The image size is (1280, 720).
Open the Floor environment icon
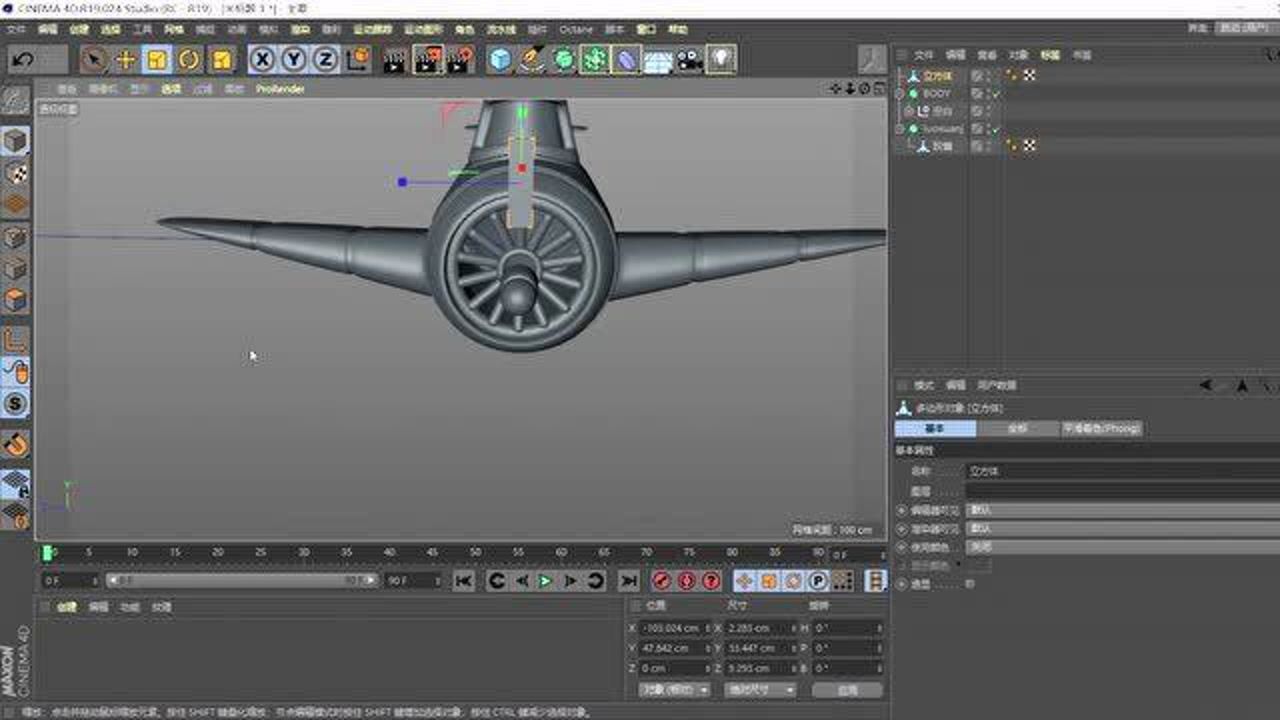click(x=657, y=60)
